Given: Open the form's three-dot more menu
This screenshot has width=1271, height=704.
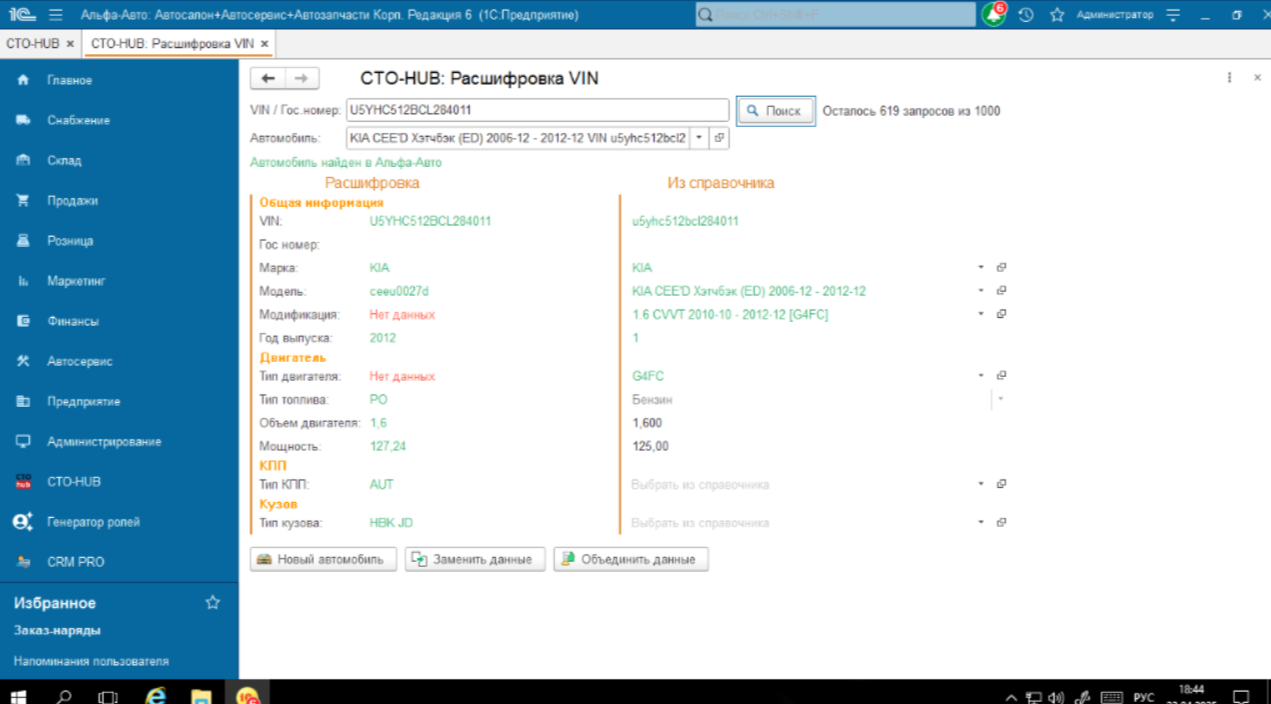Looking at the screenshot, I should [x=1229, y=78].
